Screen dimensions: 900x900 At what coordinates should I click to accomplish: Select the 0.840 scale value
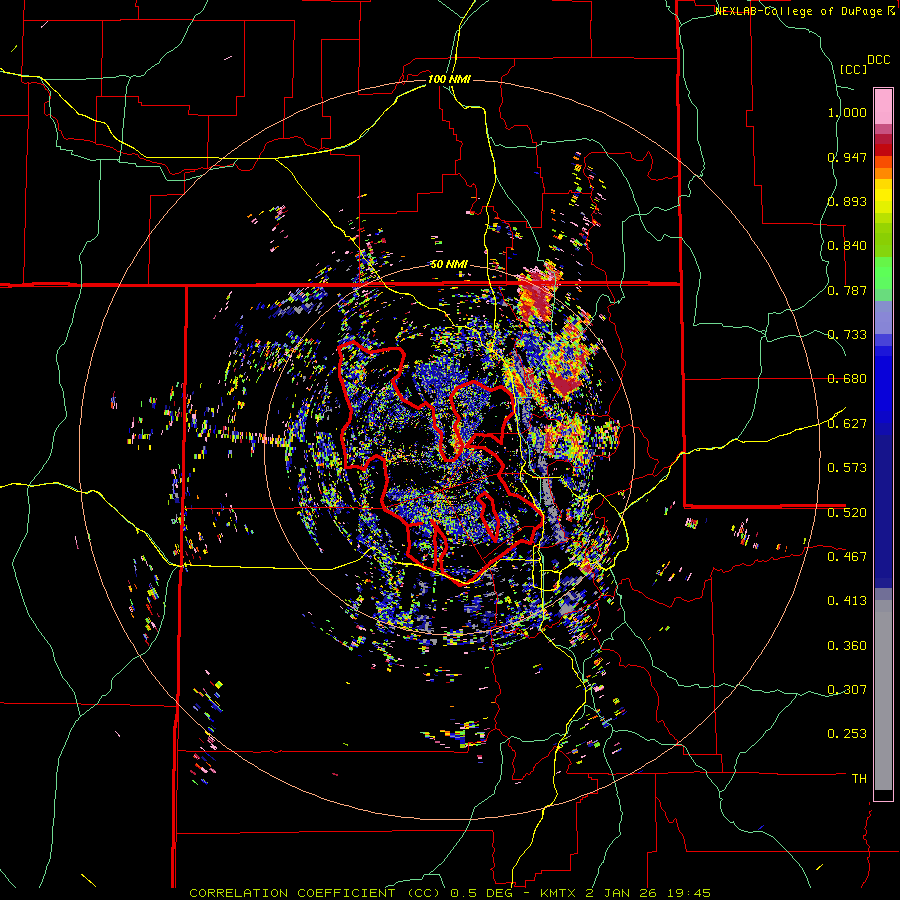click(x=847, y=246)
